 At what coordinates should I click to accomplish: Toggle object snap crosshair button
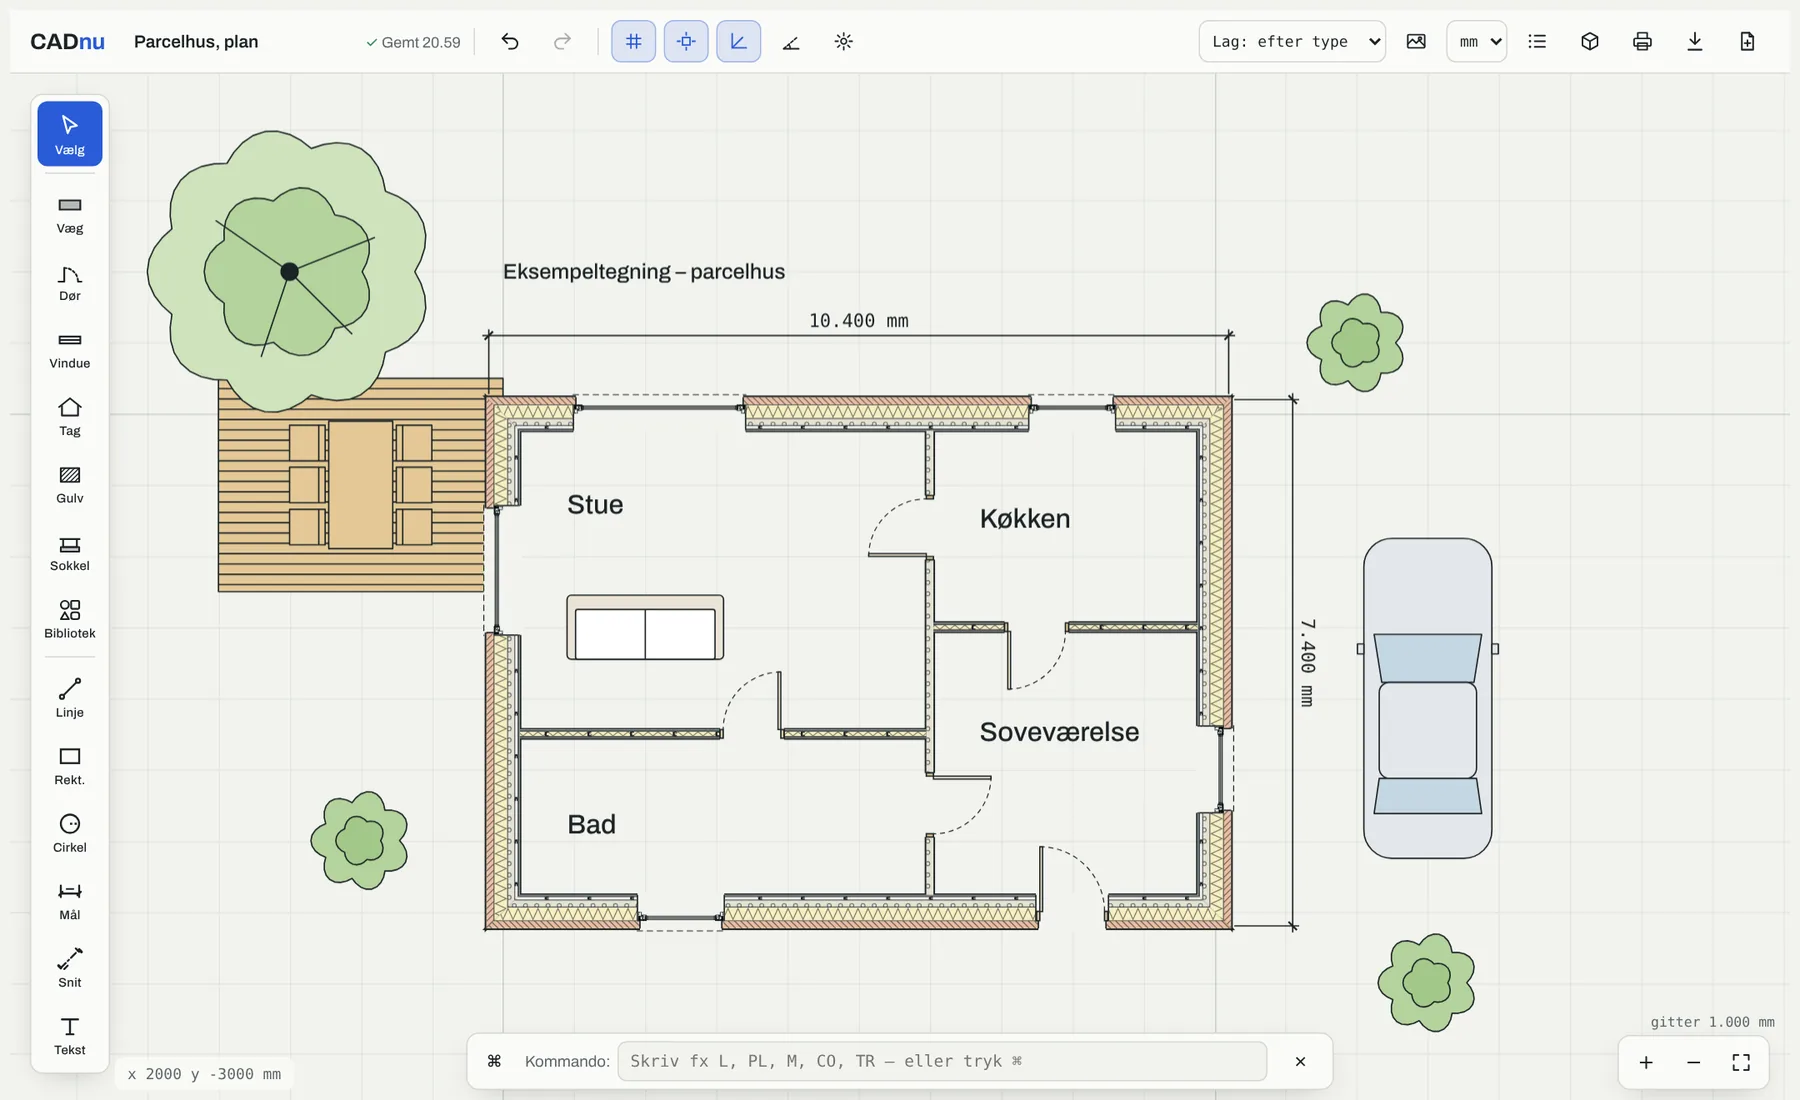tap(686, 41)
